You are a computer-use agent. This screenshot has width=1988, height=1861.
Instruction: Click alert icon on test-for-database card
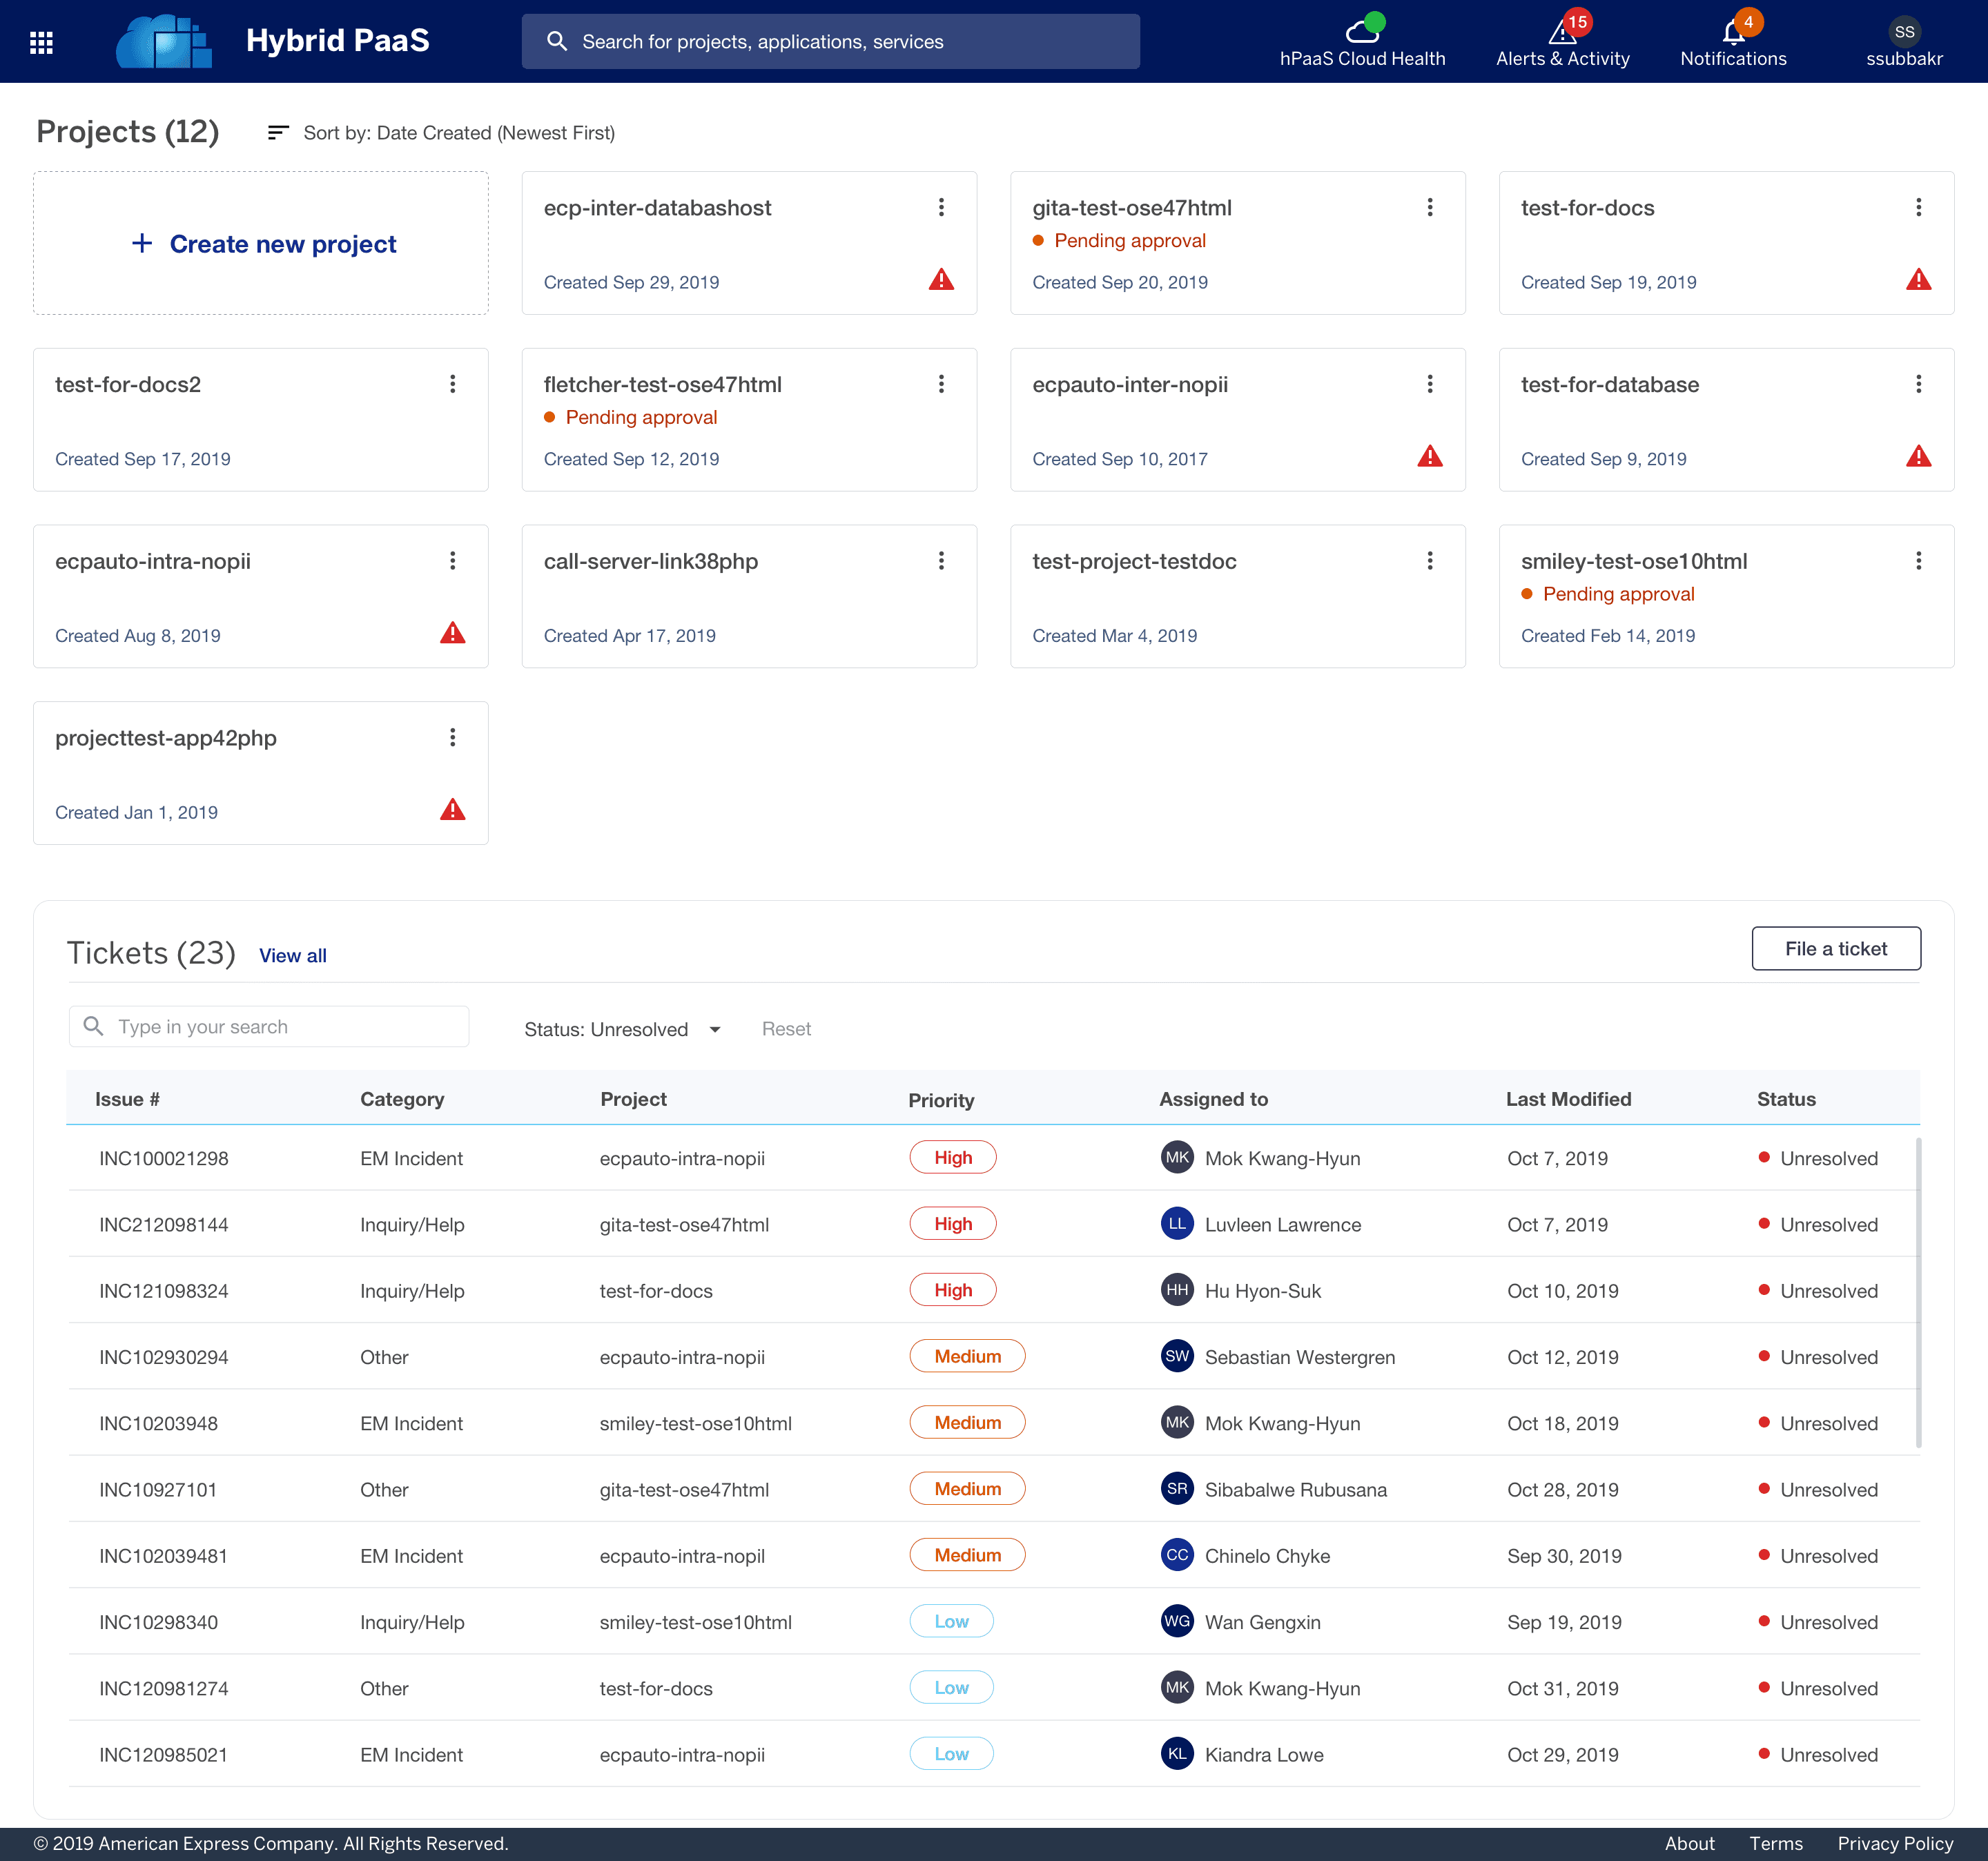(x=1918, y=457)
